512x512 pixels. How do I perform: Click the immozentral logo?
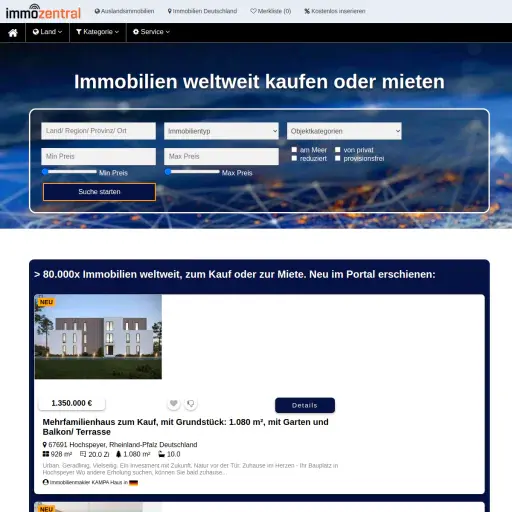point(43,12)
